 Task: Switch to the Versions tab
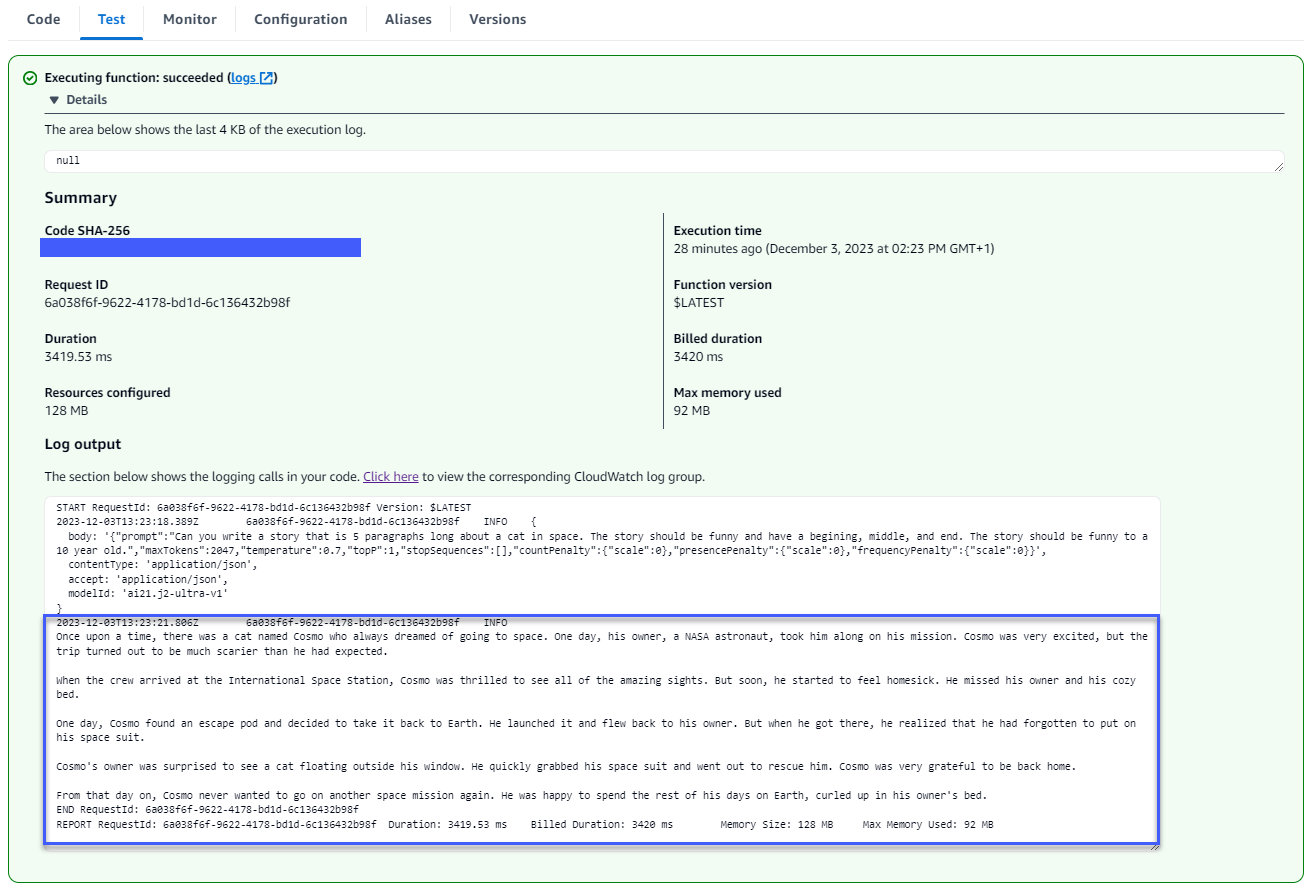(497, 19)
